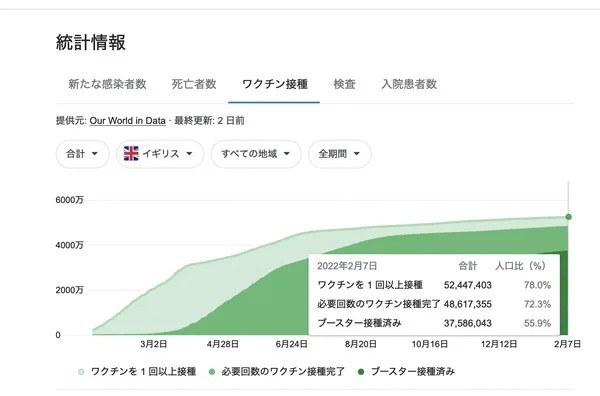Click the ワクチンを1回以上接種 legend label
Viewport: 600px width, 396px height.
click(143, 372)
